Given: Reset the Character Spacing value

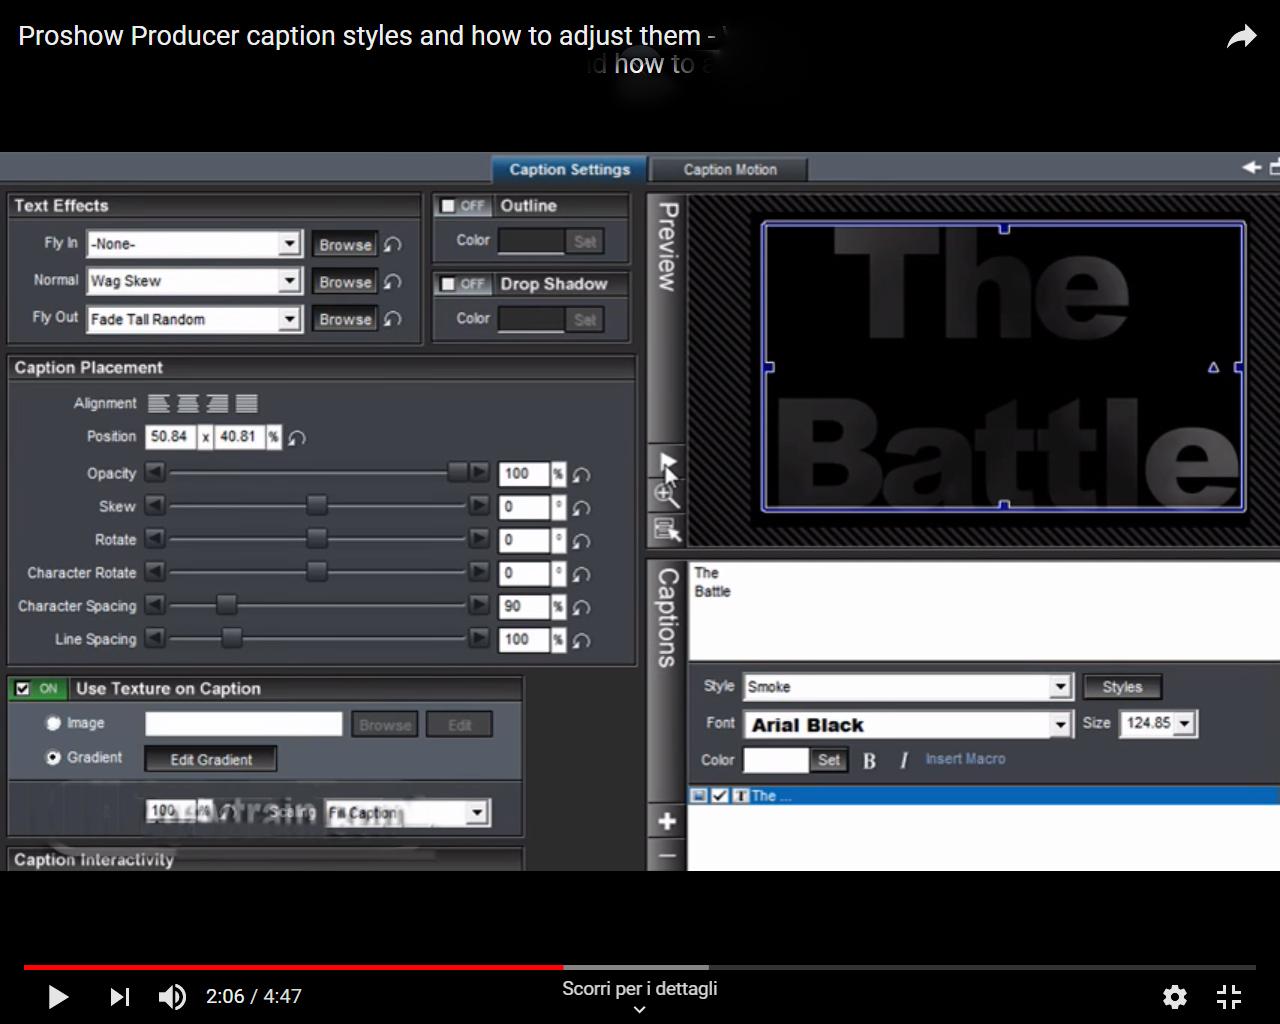Looking at the screenshot, I should tap(581, 607).
